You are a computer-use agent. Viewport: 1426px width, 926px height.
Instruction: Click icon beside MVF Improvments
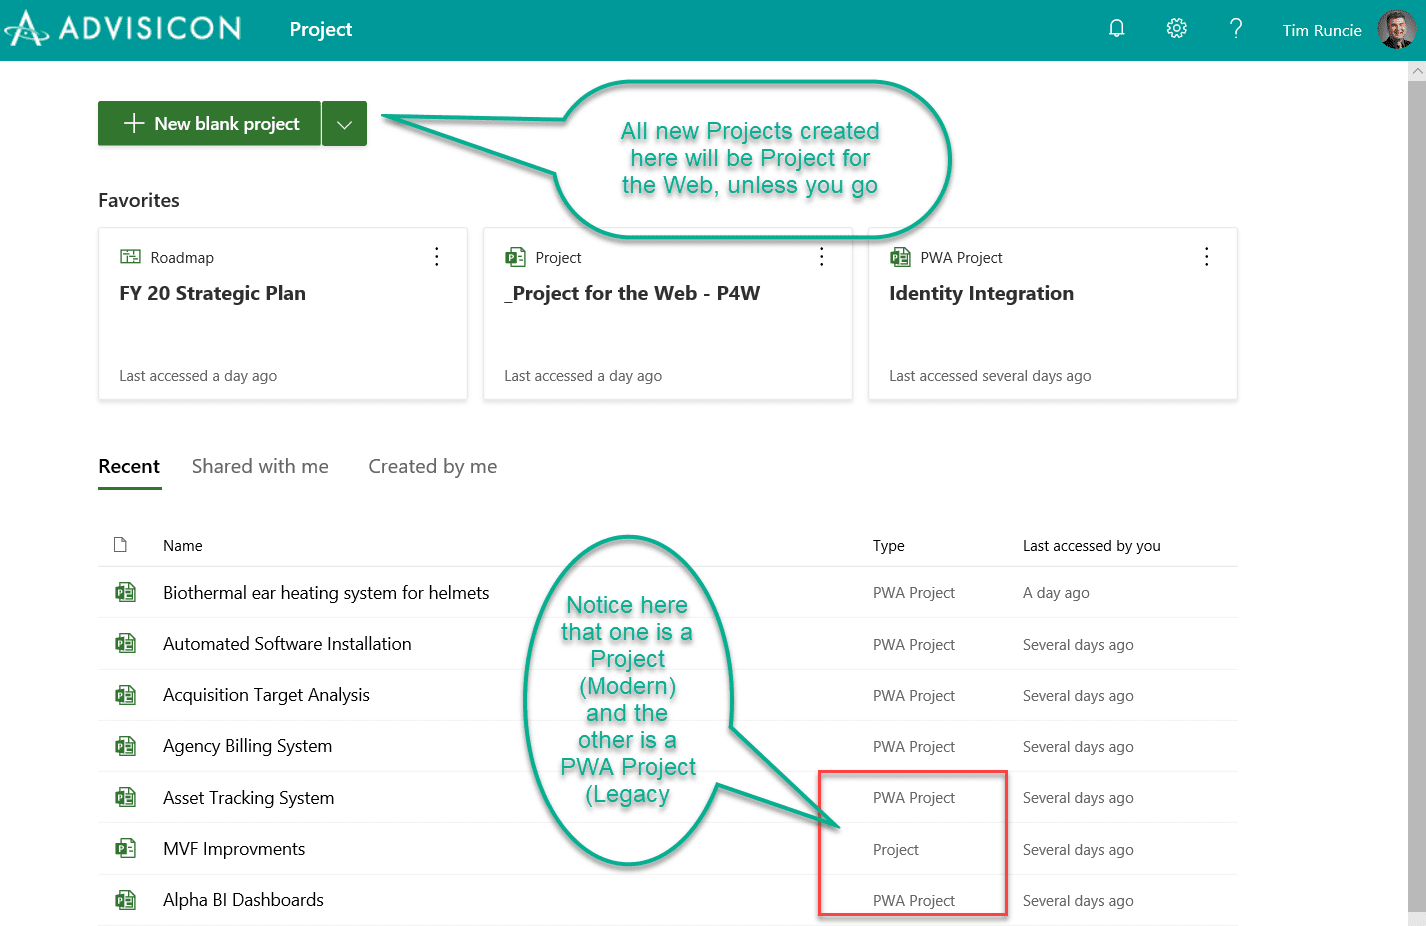pyautogui.click(x=125, y=849)
